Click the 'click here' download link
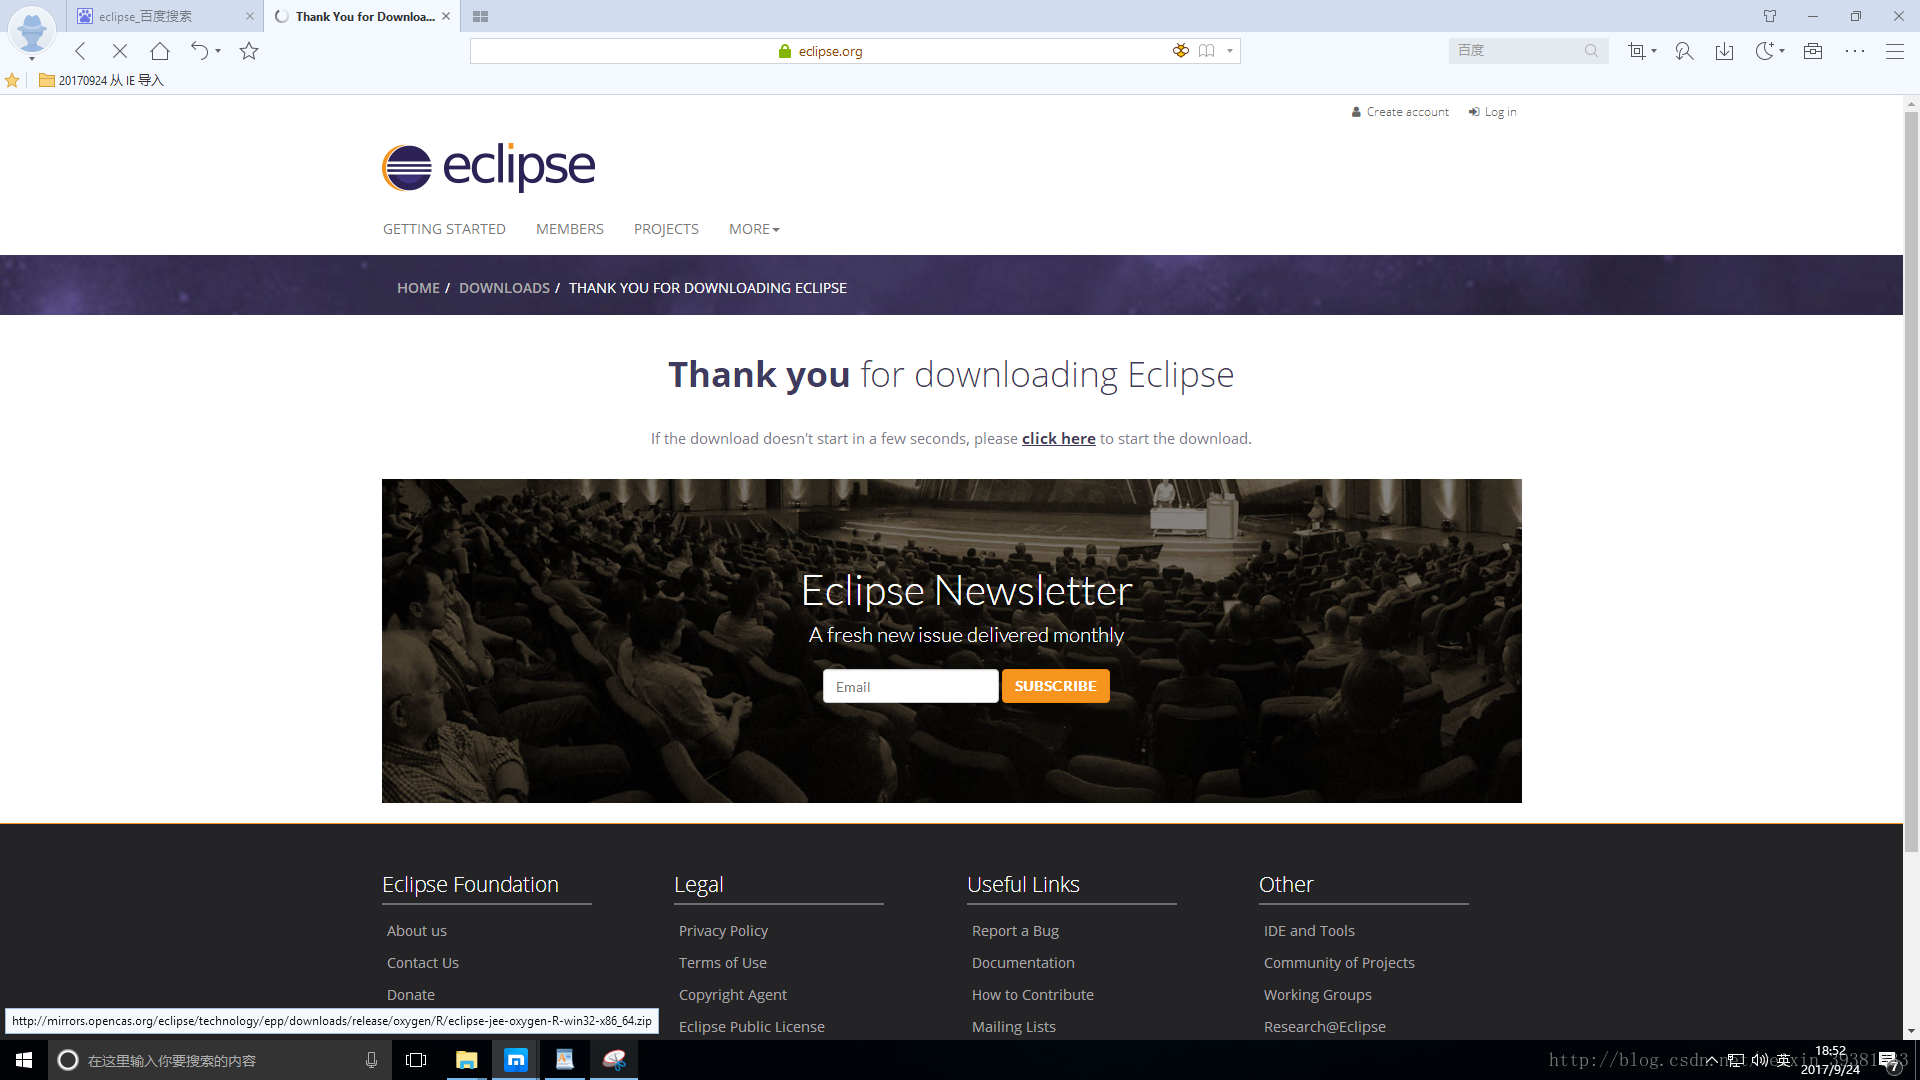The width and height of the screenshot is (1920, 1080). point(1058,438)
